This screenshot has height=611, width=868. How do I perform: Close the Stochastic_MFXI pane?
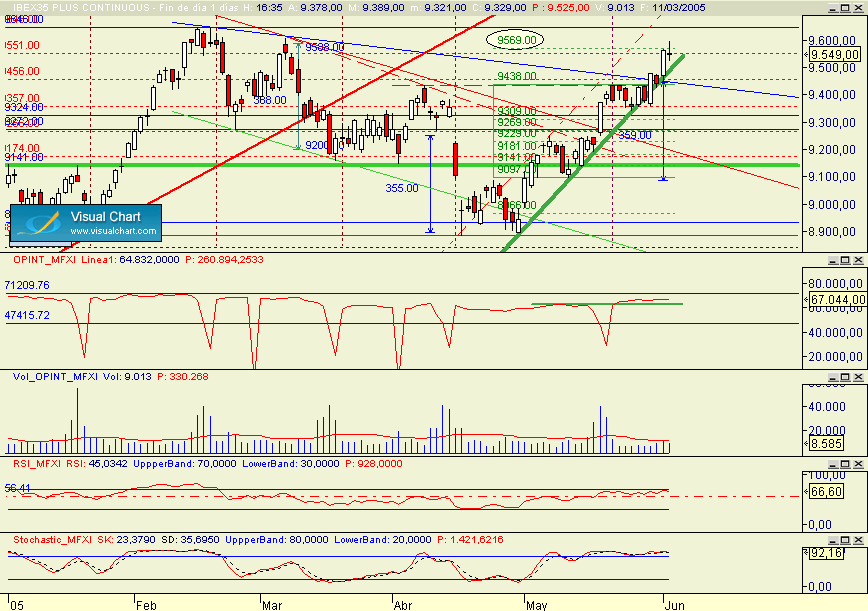pyautogui.click(x=858, y=540)
